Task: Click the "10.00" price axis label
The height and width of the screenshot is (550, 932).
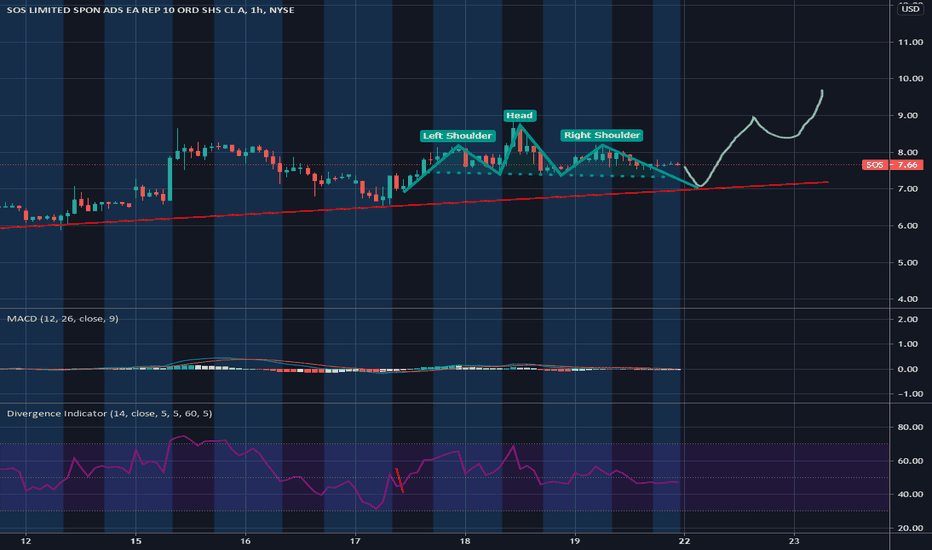Action: [910, 78]
